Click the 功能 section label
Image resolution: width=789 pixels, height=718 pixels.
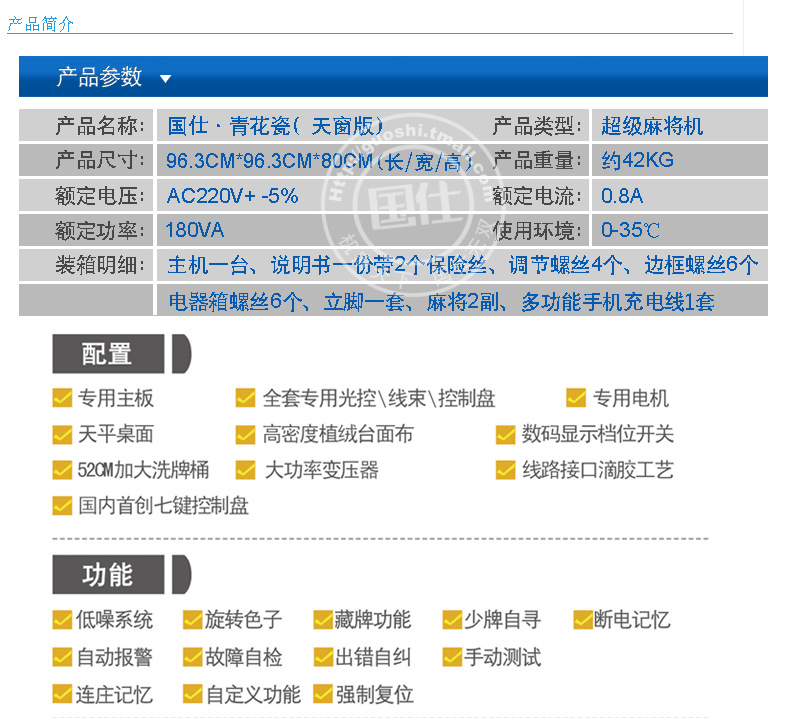click(107, 574)
